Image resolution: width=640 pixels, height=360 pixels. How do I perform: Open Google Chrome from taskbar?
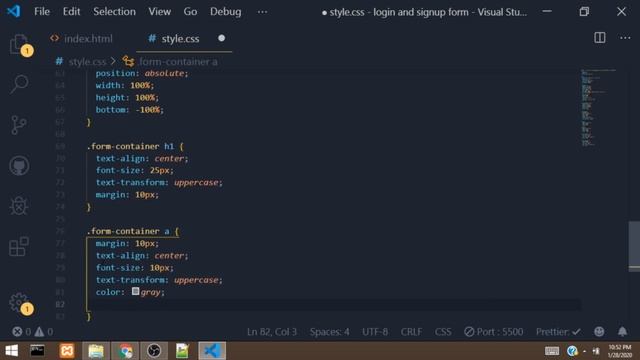(126, 351)
